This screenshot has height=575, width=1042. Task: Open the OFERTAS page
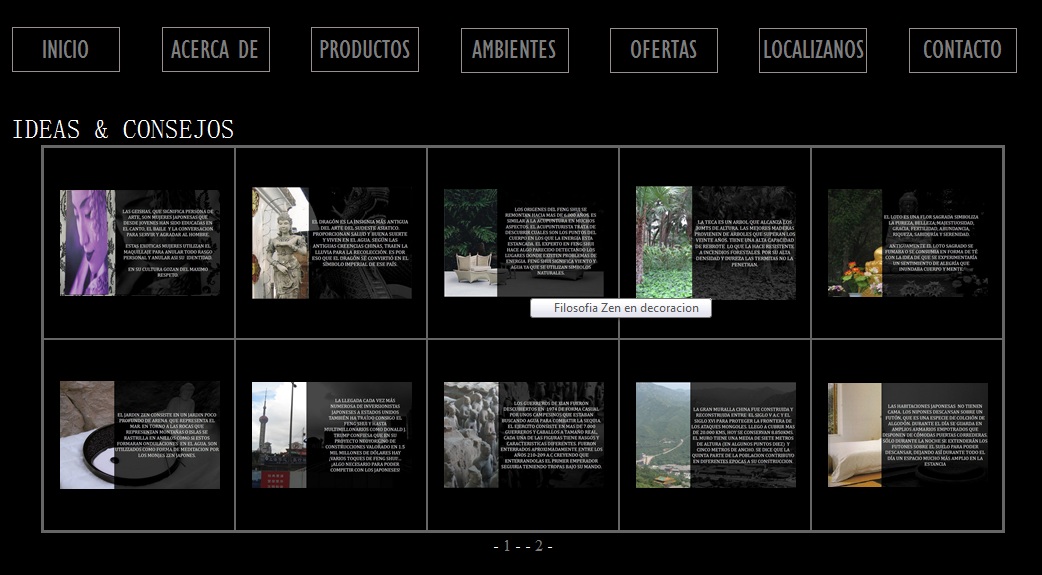pos(663,50)
